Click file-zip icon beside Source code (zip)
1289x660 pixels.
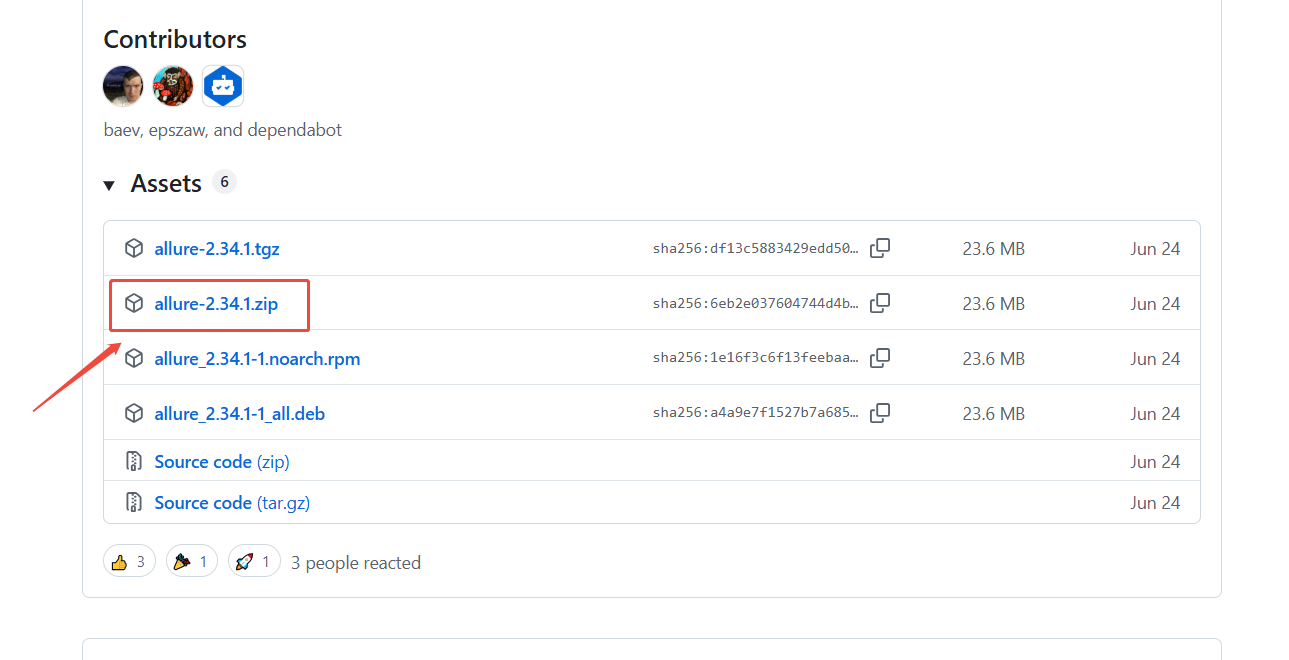(134, 462)
